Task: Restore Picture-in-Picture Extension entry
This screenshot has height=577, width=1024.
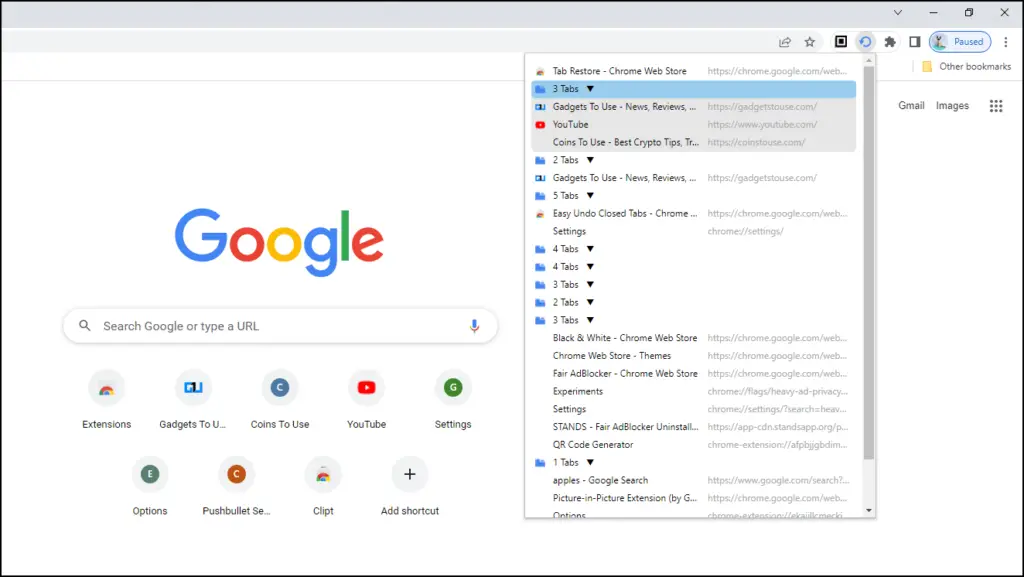Action: (x=694, y=498)
